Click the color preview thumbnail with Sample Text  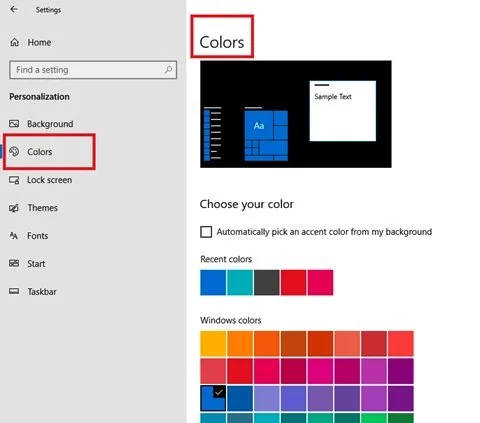(296, 114)
